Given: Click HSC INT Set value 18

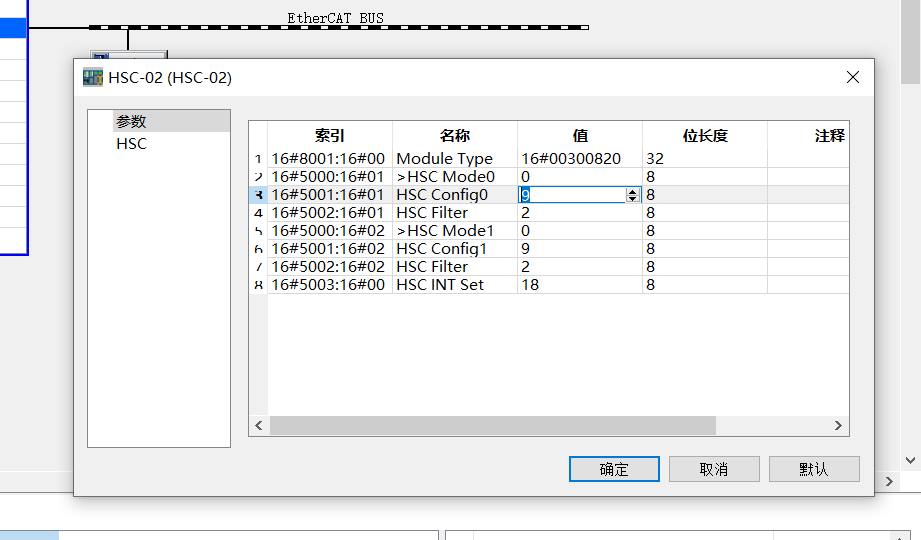Looking at the screenshot, I should 580,285.
